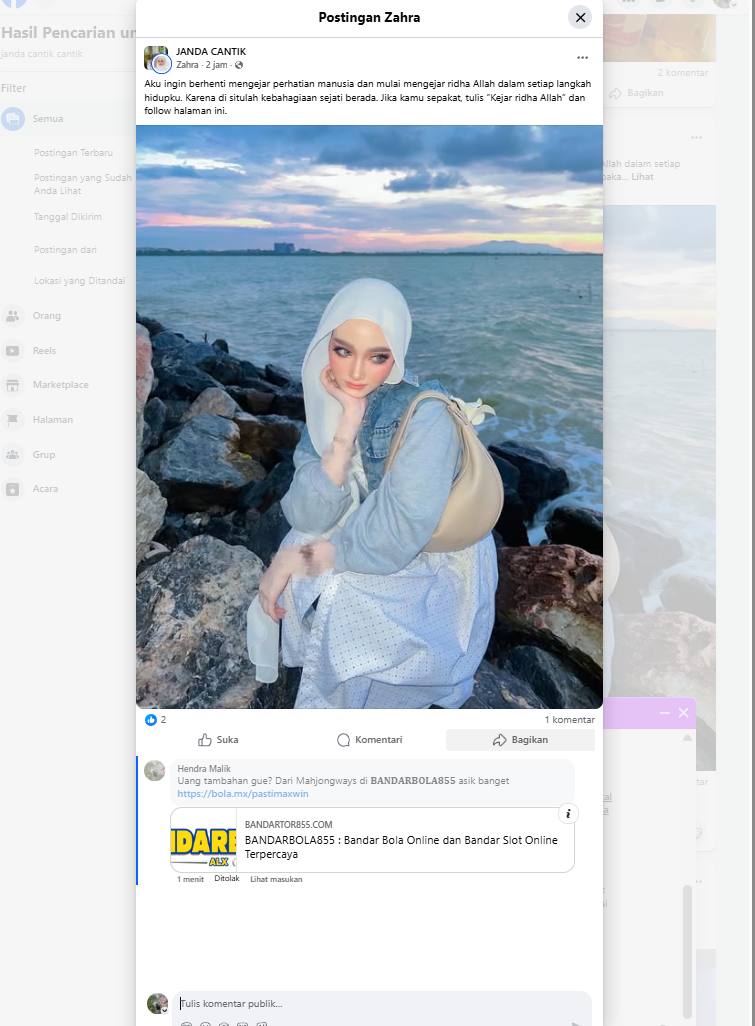Open the comment's '1 menit' timestamp
755x1026 pixels.
coord(190,879)
